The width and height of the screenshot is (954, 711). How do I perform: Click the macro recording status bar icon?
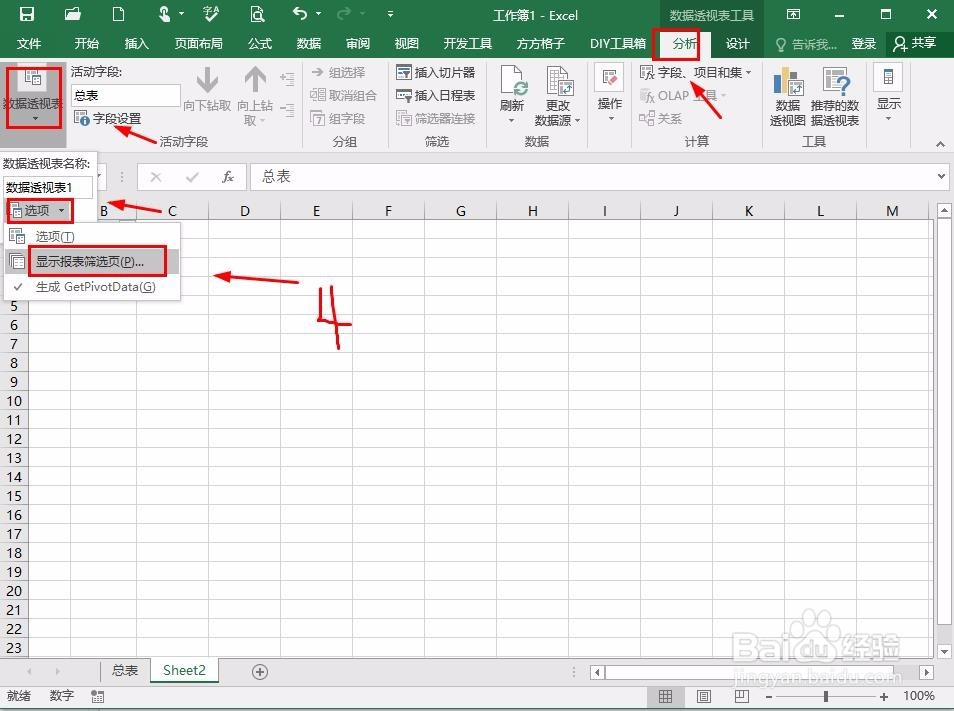pos(97,696)
